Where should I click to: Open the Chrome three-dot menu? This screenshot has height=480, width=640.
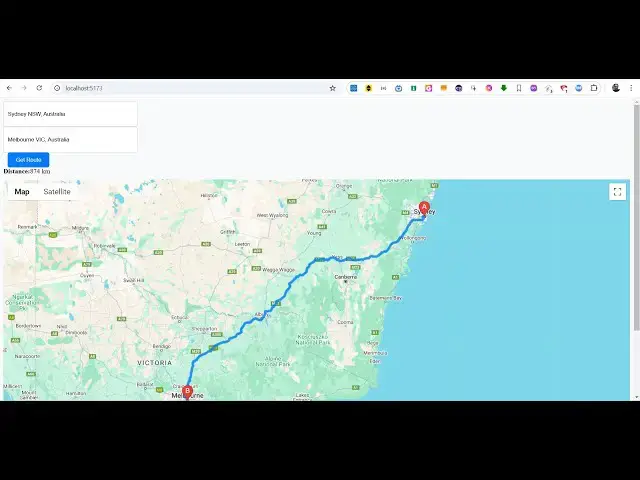pyautogui.click(x=631, y=88)
